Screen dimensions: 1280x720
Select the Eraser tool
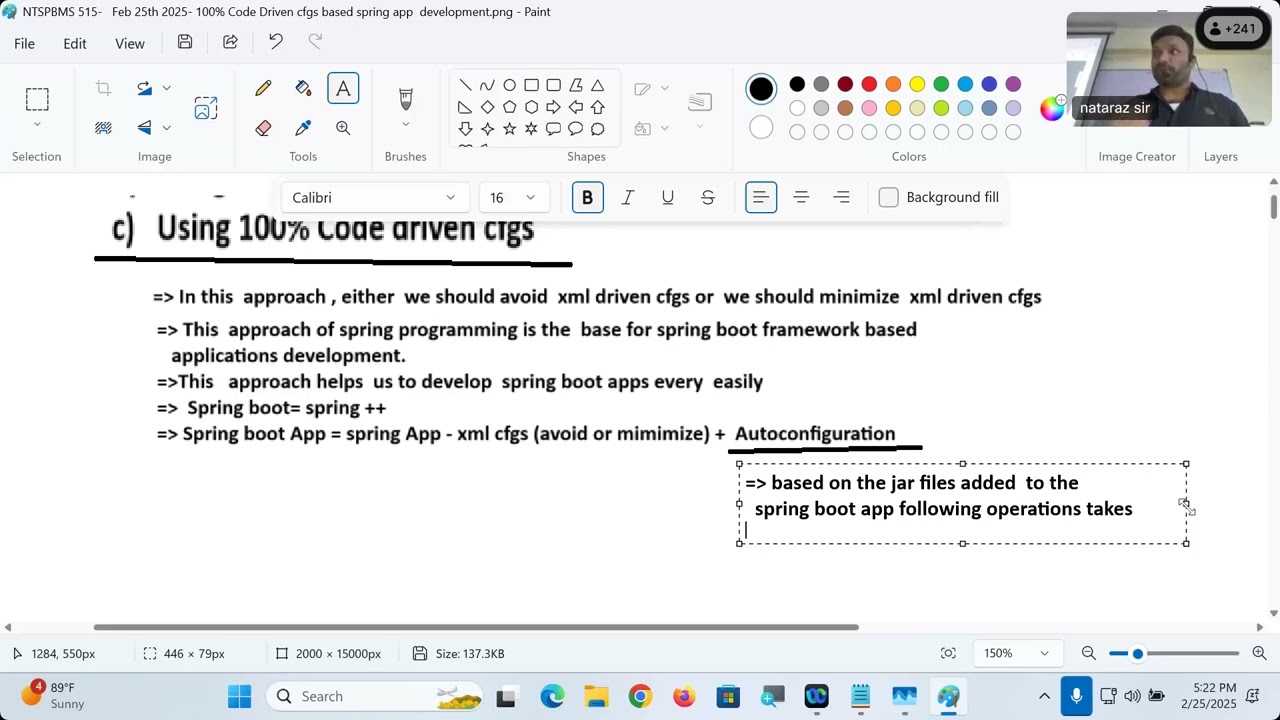click(263, 128)
